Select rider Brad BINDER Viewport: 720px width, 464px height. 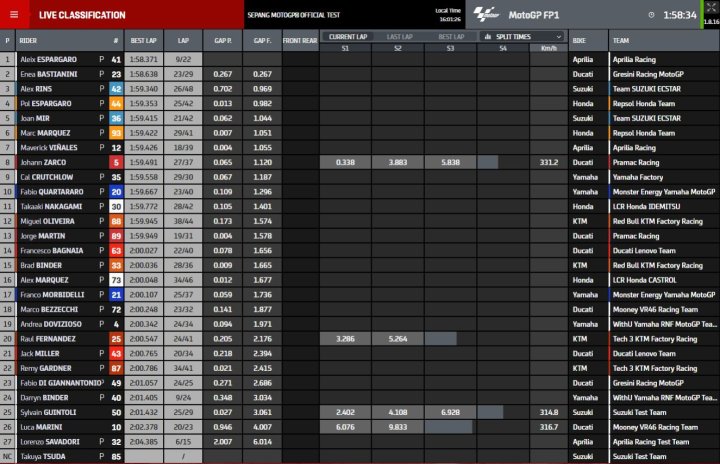click(x=41, y=265)
